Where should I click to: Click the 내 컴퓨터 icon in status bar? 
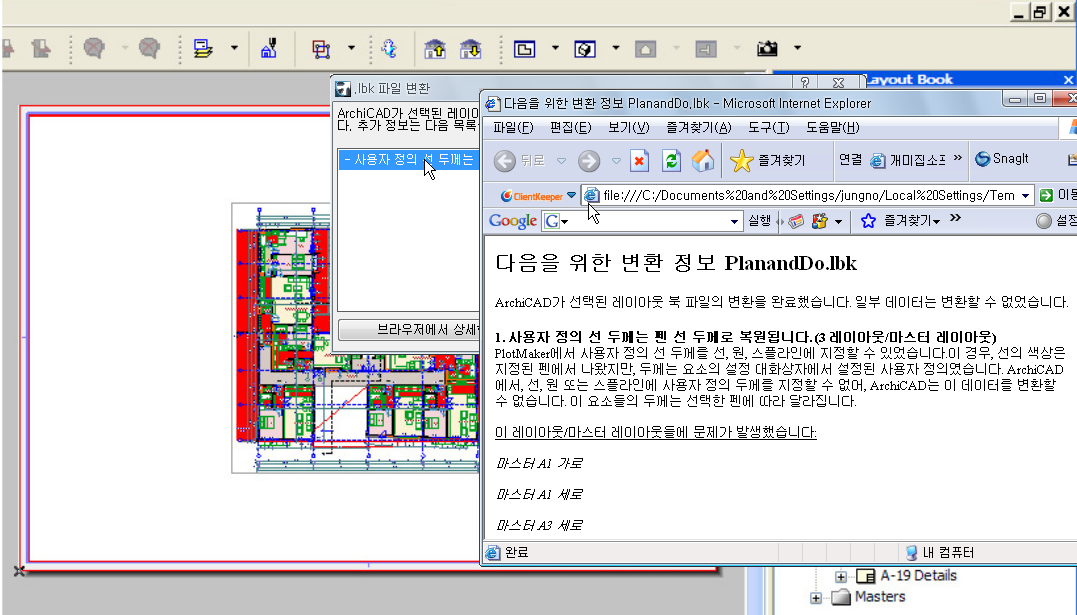tap(913, 551)
